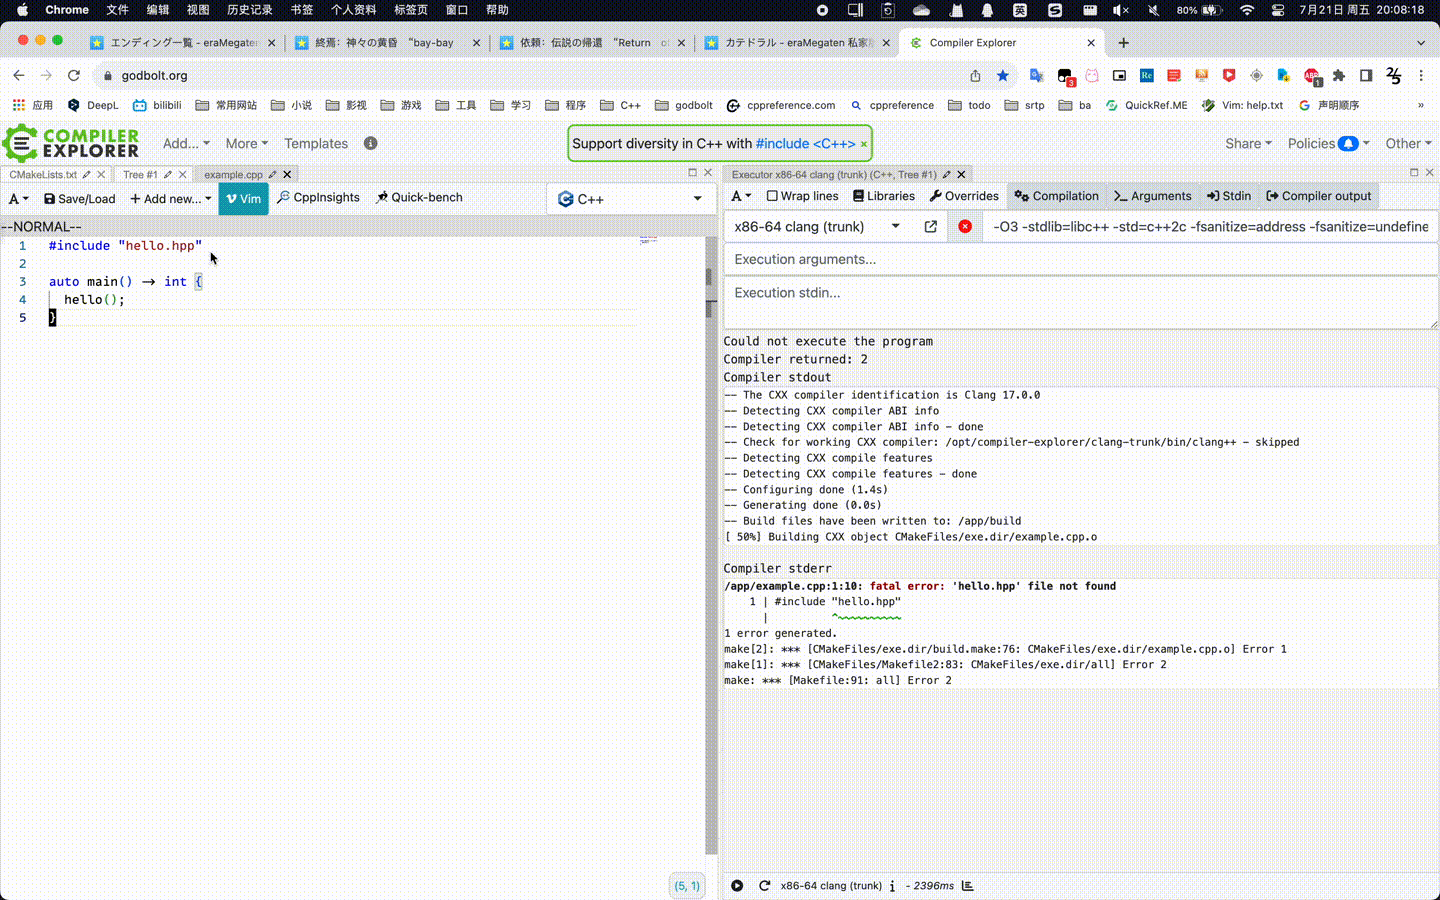Click the Compiler Explorer logo
Viewport: 1440px width, 900px height.
71,143
